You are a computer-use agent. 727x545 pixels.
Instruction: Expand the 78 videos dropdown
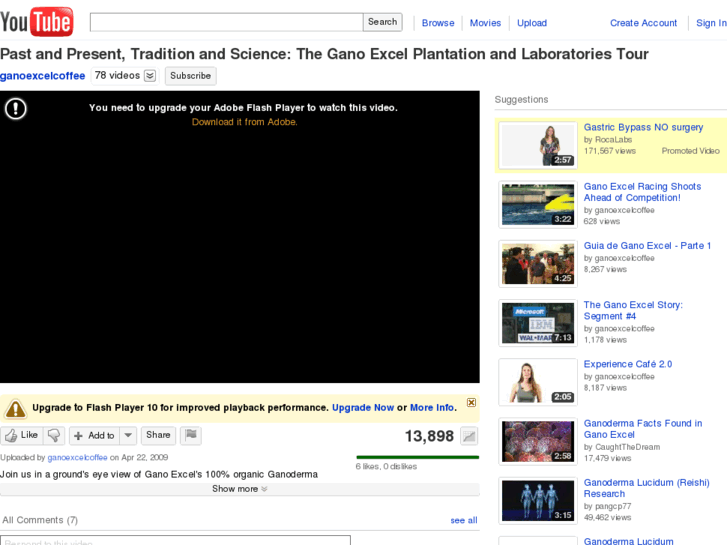coord(150,76)
